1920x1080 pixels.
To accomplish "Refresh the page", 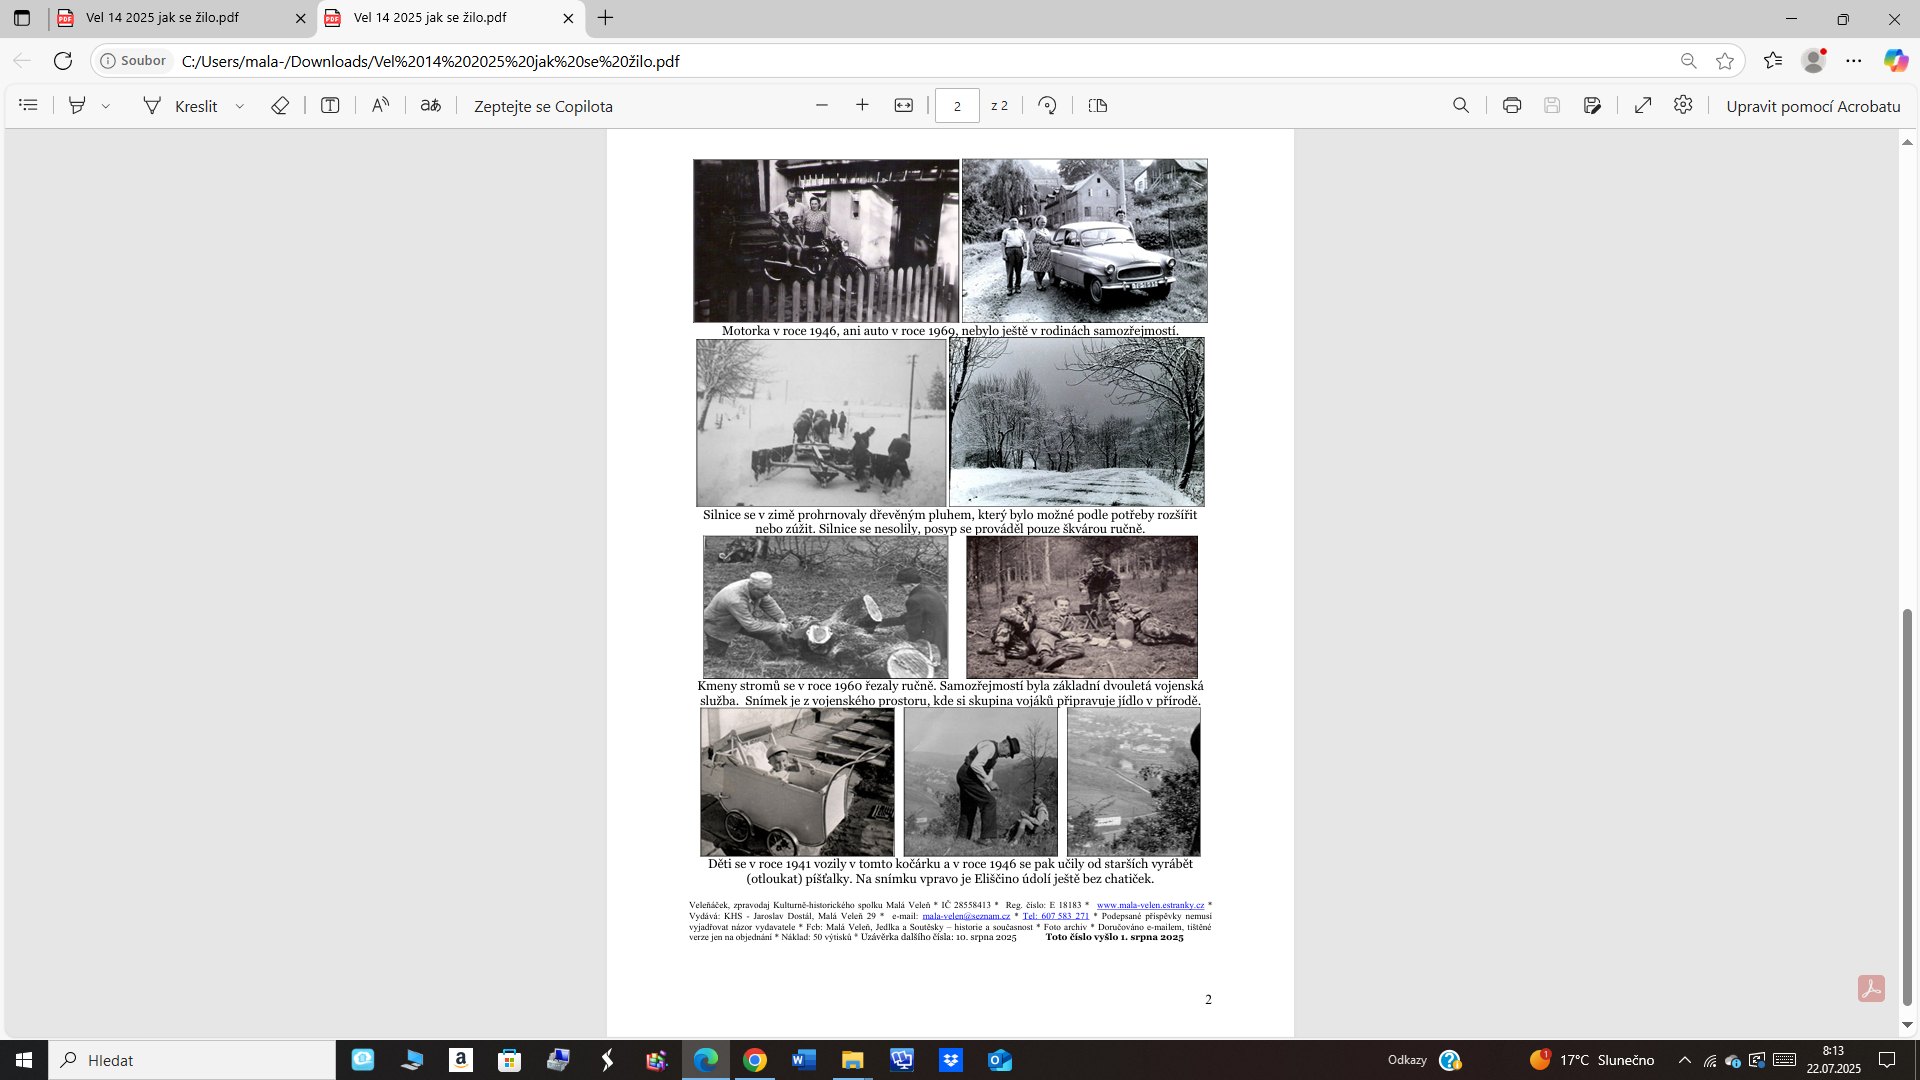I will point(63,61).
